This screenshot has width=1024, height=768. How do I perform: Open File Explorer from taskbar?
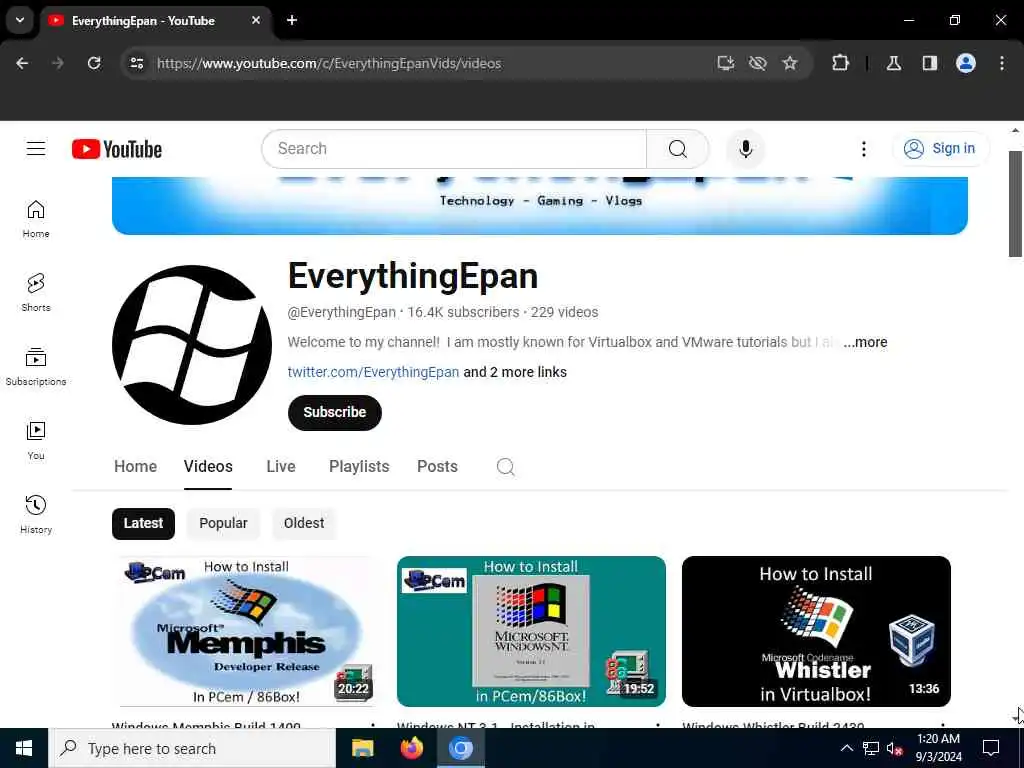point(362,748)
